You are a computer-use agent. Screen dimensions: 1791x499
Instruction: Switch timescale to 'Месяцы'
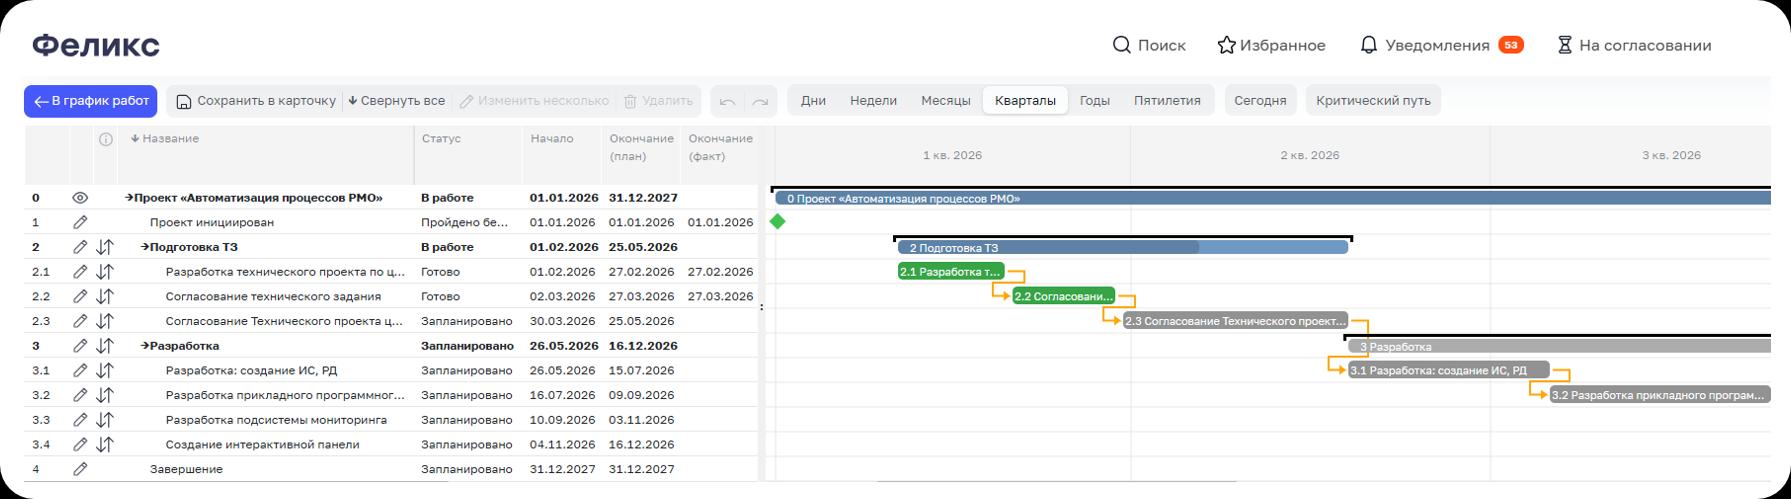tap(945, 101)
